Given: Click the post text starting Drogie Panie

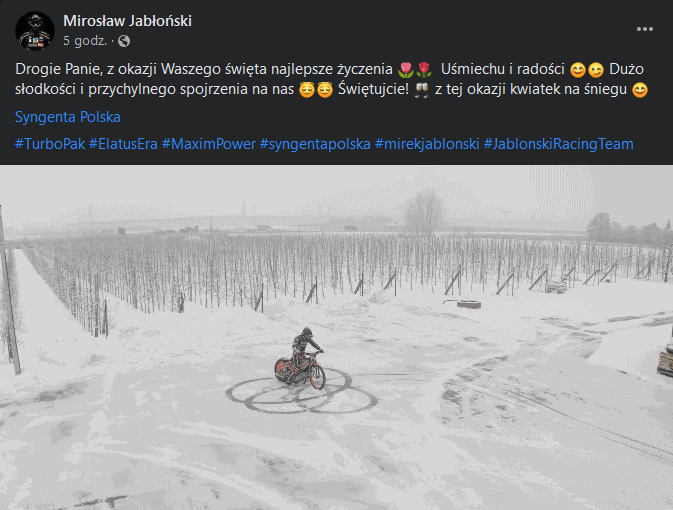Looking at the screenshot, I should click(x=331, y=79).
